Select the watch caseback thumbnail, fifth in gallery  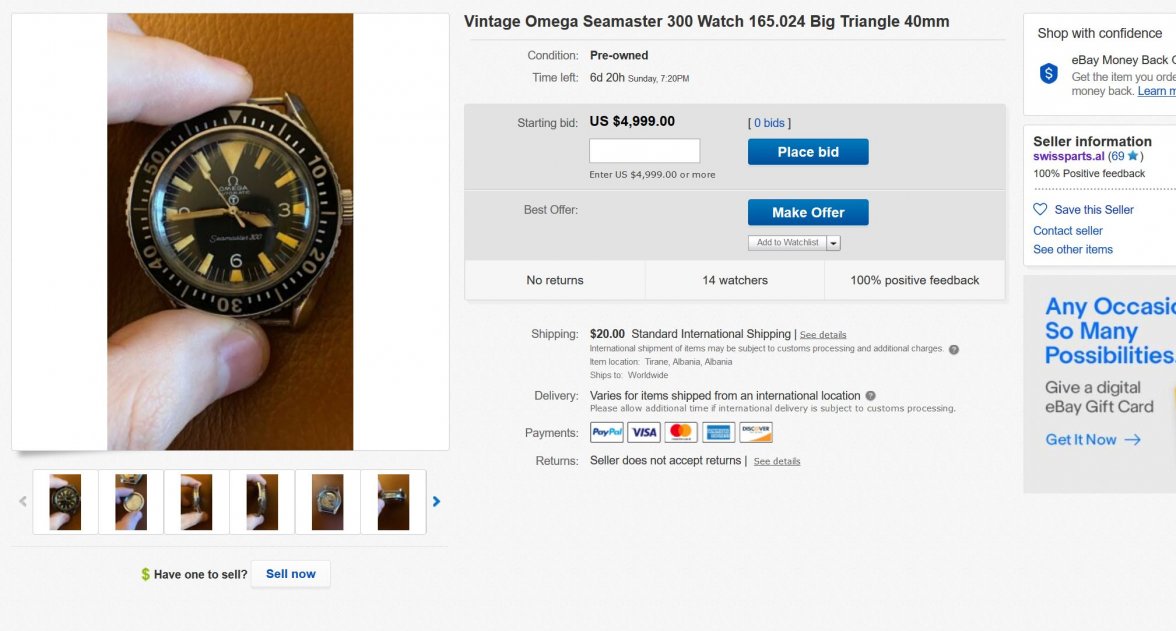pyautogui.click(x=327, y=502)
